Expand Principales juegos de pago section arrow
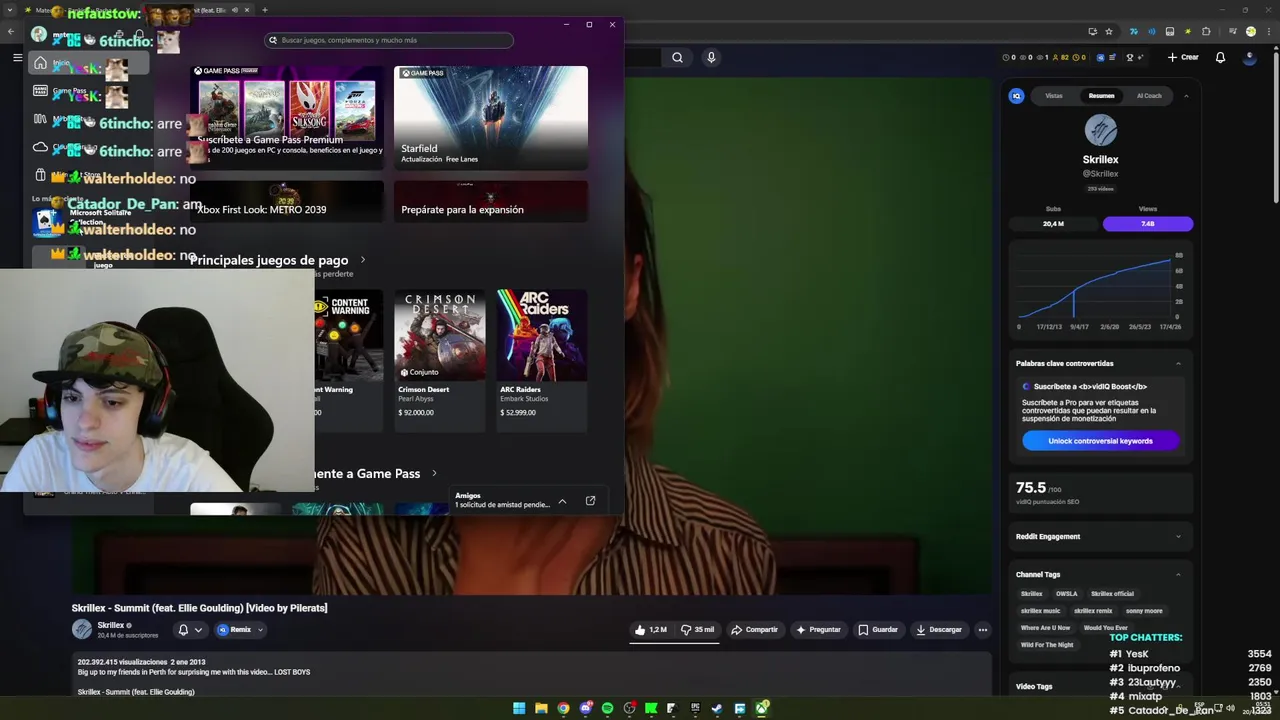 coord(362,260)
